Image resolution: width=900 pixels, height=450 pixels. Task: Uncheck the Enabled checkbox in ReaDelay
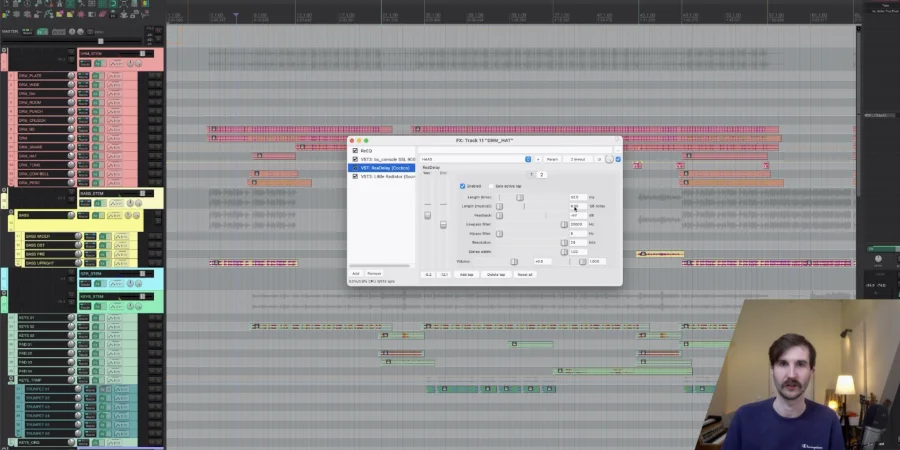(x=462, y=186)
